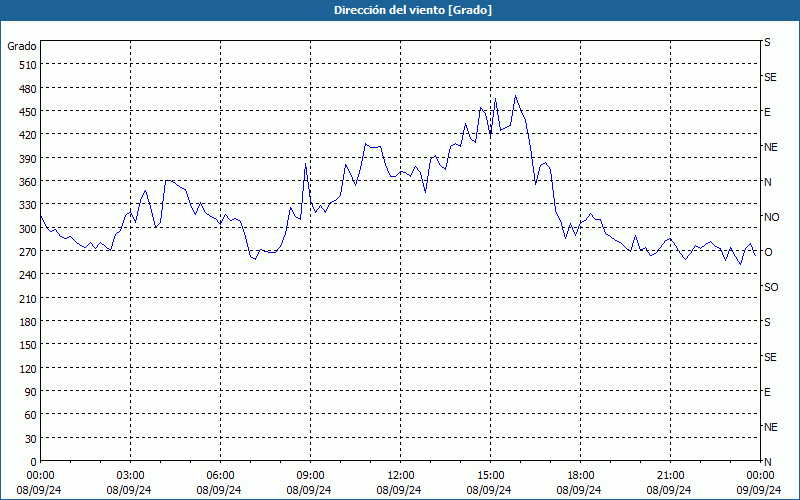Pick the 08/09/24 date beneath 15:00
The width and height of the screenshot is (800, 500).
(489, 490)
